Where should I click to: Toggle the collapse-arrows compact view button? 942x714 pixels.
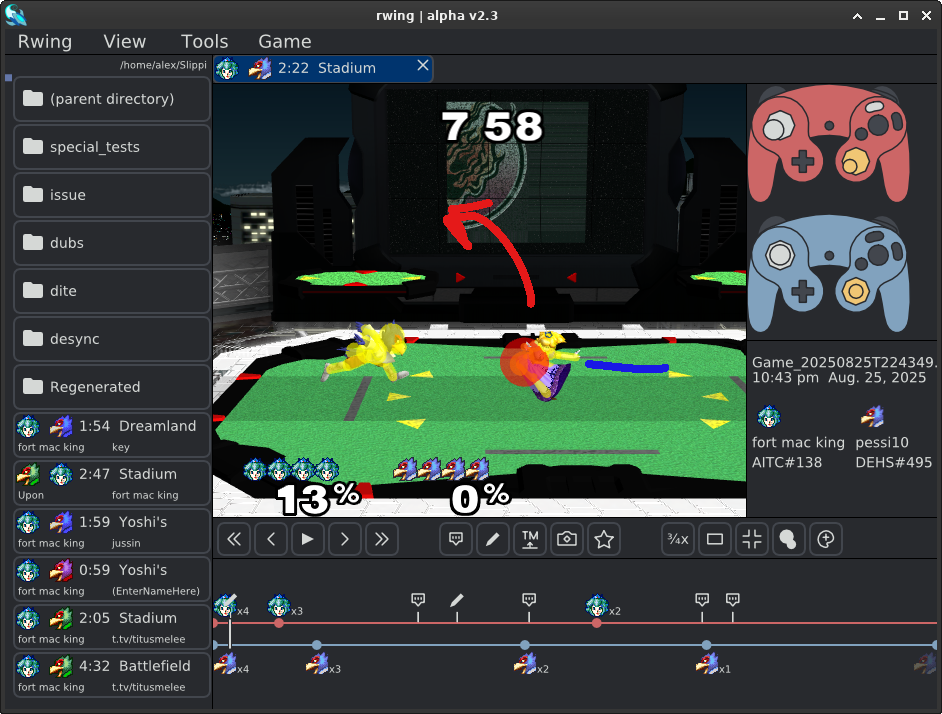click(x=752, y=539)
